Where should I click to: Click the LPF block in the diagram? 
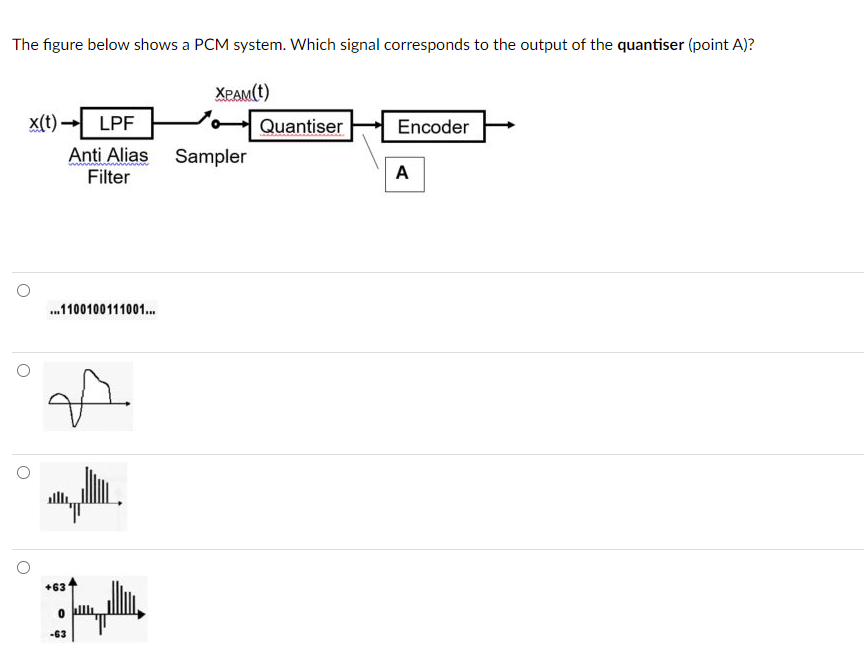point(117,124)
